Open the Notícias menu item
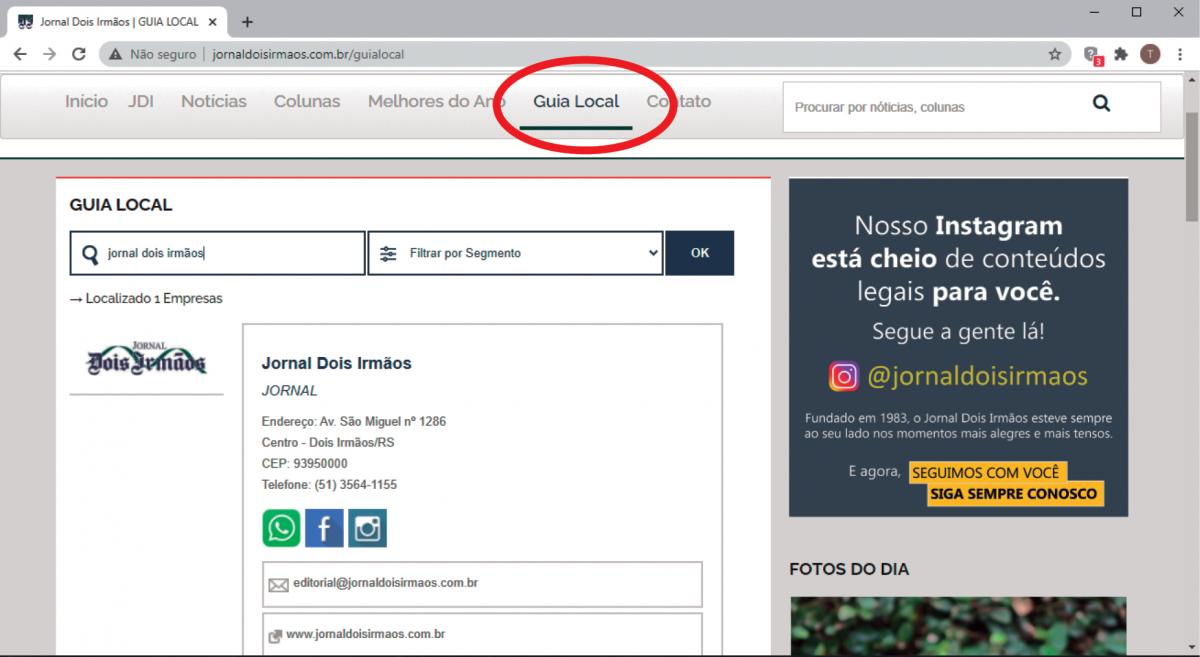 pyautogui.click(x=214, y=101)
